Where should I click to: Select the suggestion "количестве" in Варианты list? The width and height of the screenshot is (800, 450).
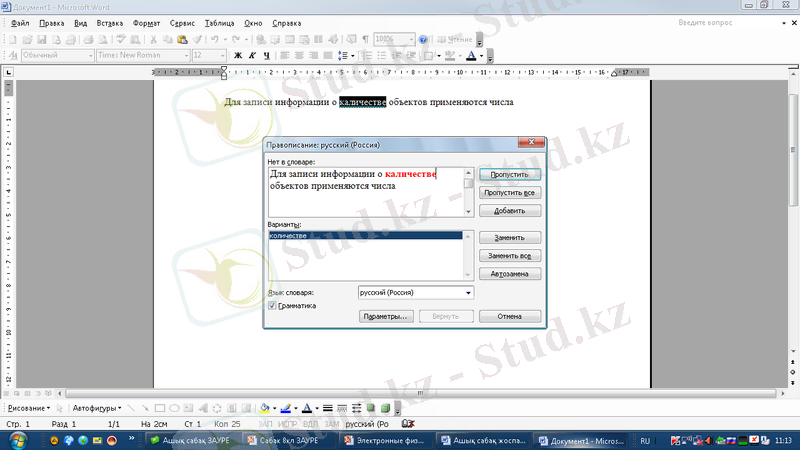[x=364, y=235]
